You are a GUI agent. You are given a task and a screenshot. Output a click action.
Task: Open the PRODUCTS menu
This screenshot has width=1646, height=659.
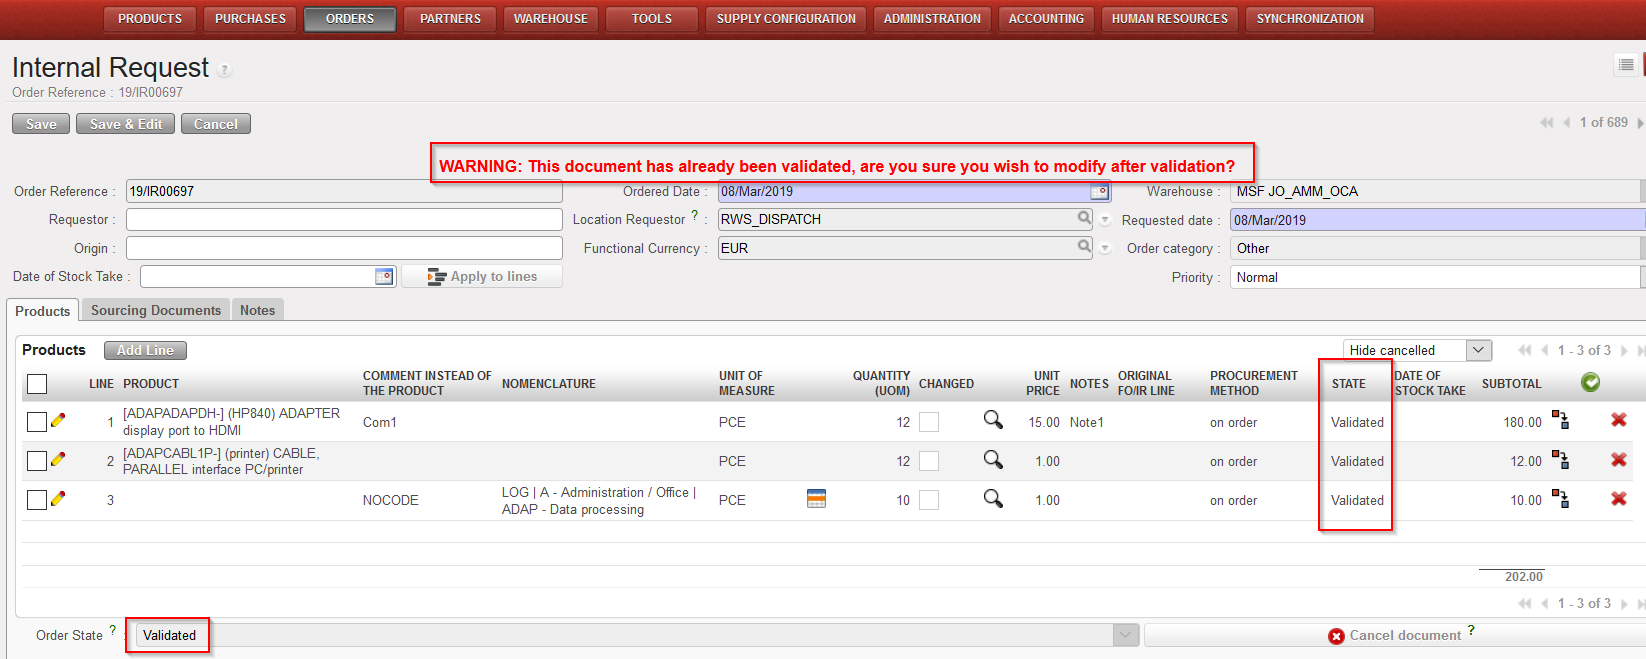pos(150,19)
